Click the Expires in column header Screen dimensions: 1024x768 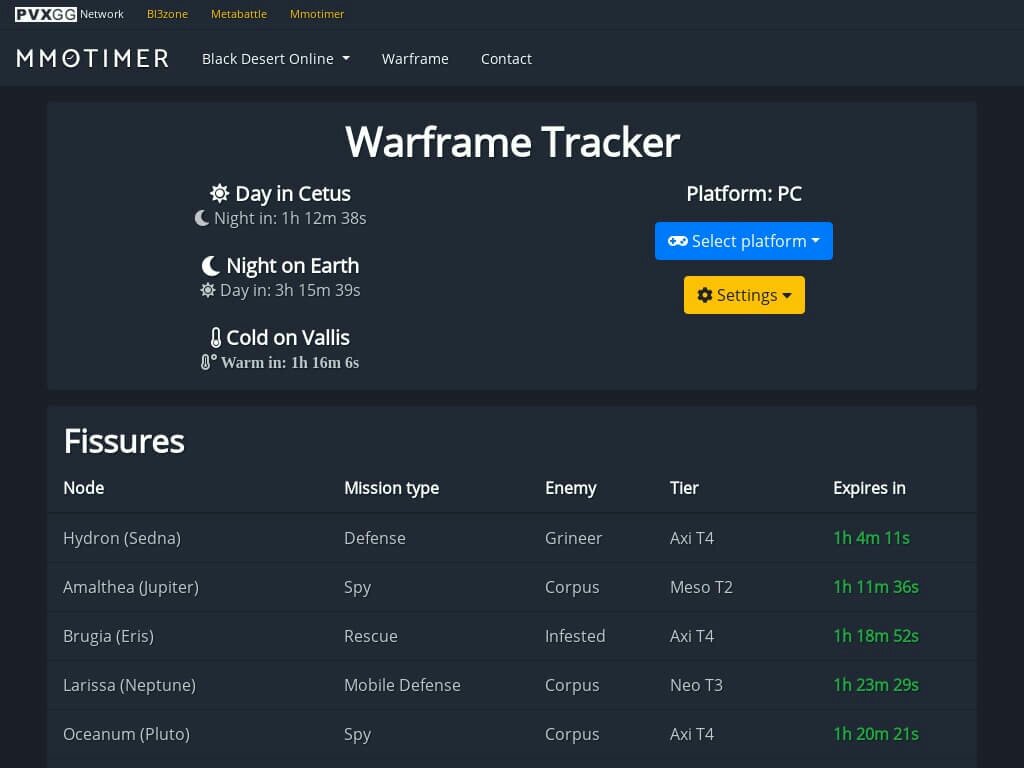pos(869,488)
